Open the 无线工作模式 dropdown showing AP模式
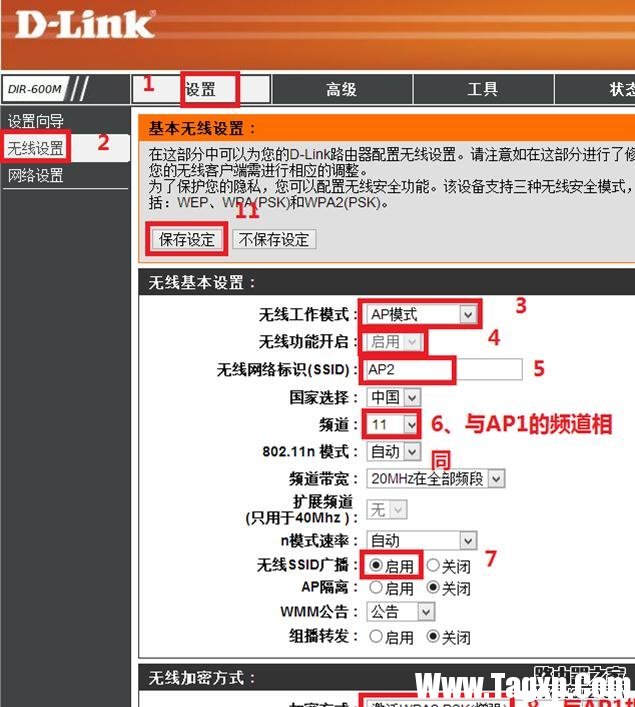 [421, 314]
